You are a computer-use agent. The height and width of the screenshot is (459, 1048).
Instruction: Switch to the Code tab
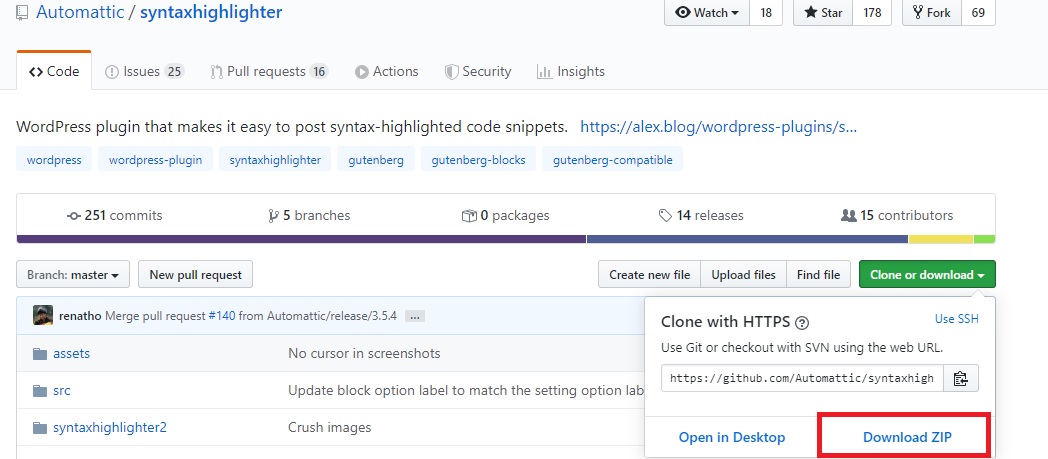coord(54,71)
